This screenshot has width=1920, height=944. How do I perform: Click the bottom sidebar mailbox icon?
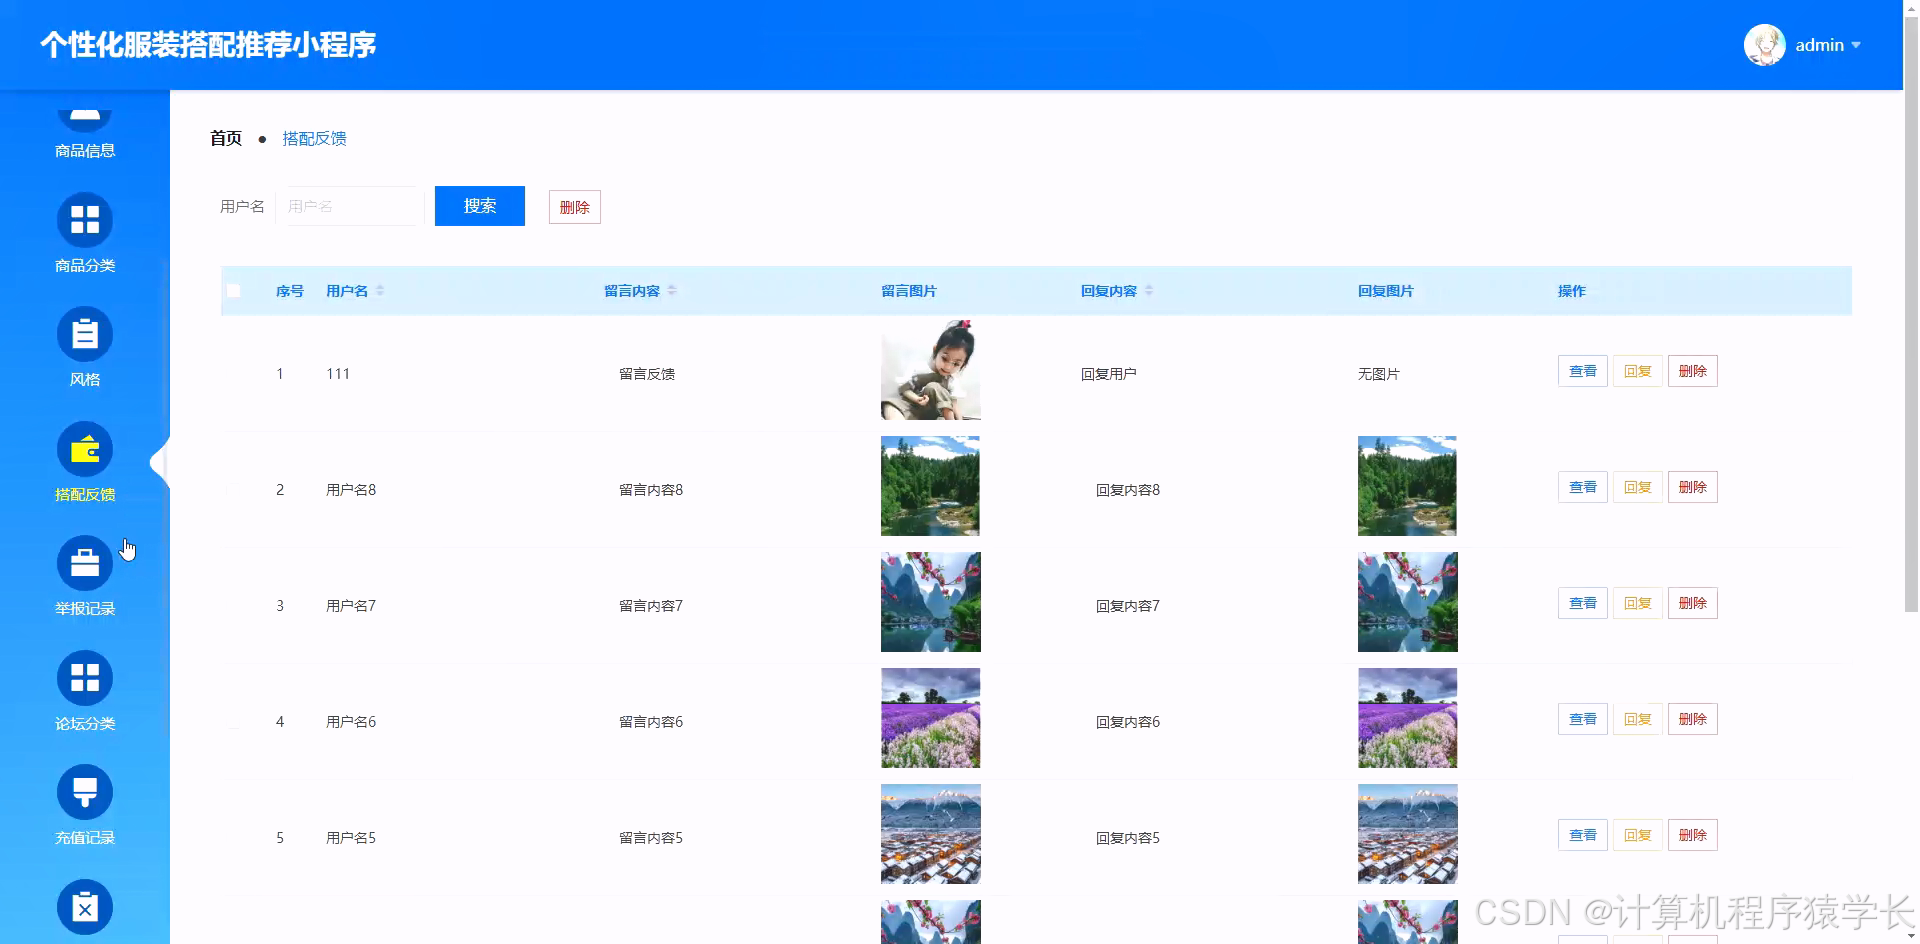(x=84, y=907)
